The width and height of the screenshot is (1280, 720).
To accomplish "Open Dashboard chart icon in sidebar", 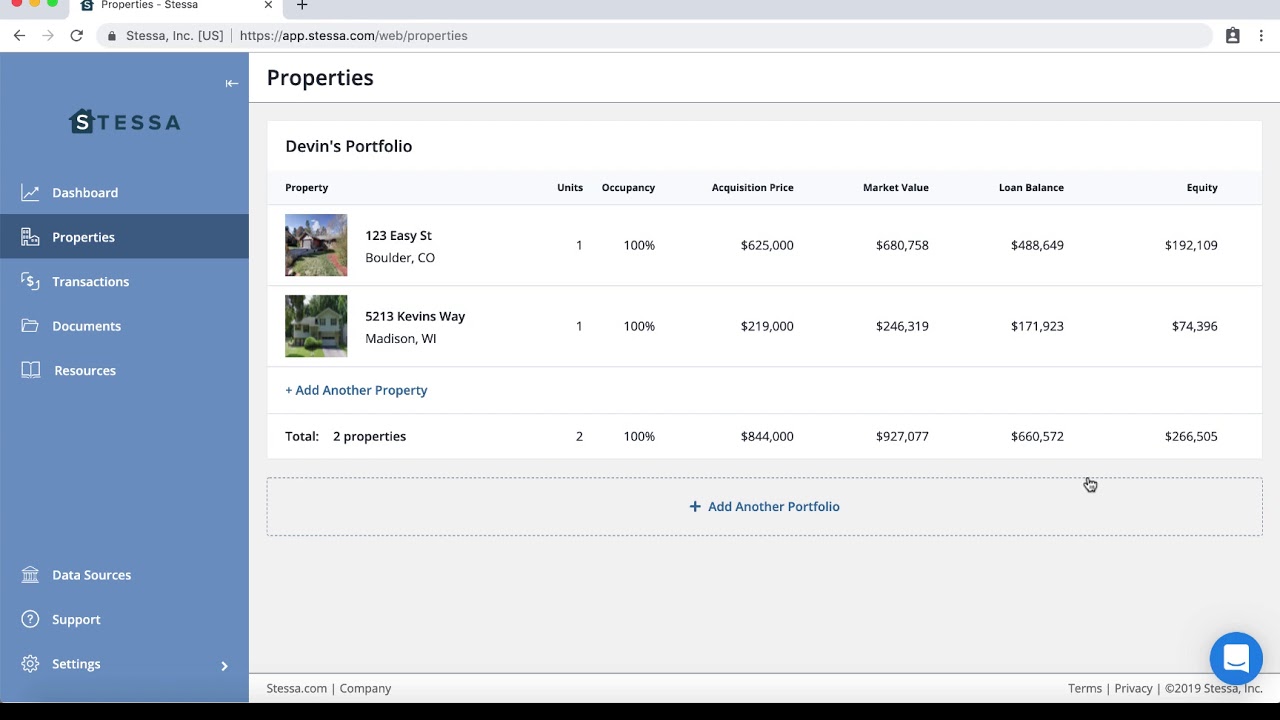I will click(30, 193).
